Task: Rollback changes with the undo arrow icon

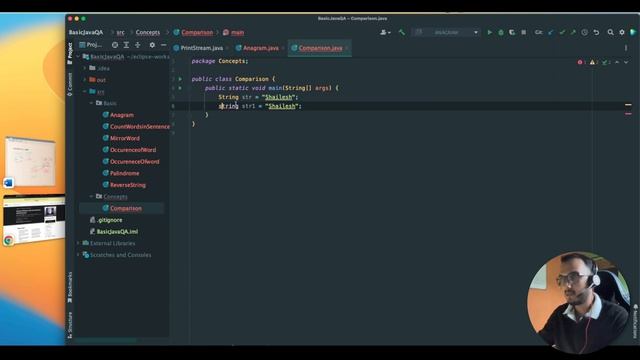Action: click(x=596, y=32)
